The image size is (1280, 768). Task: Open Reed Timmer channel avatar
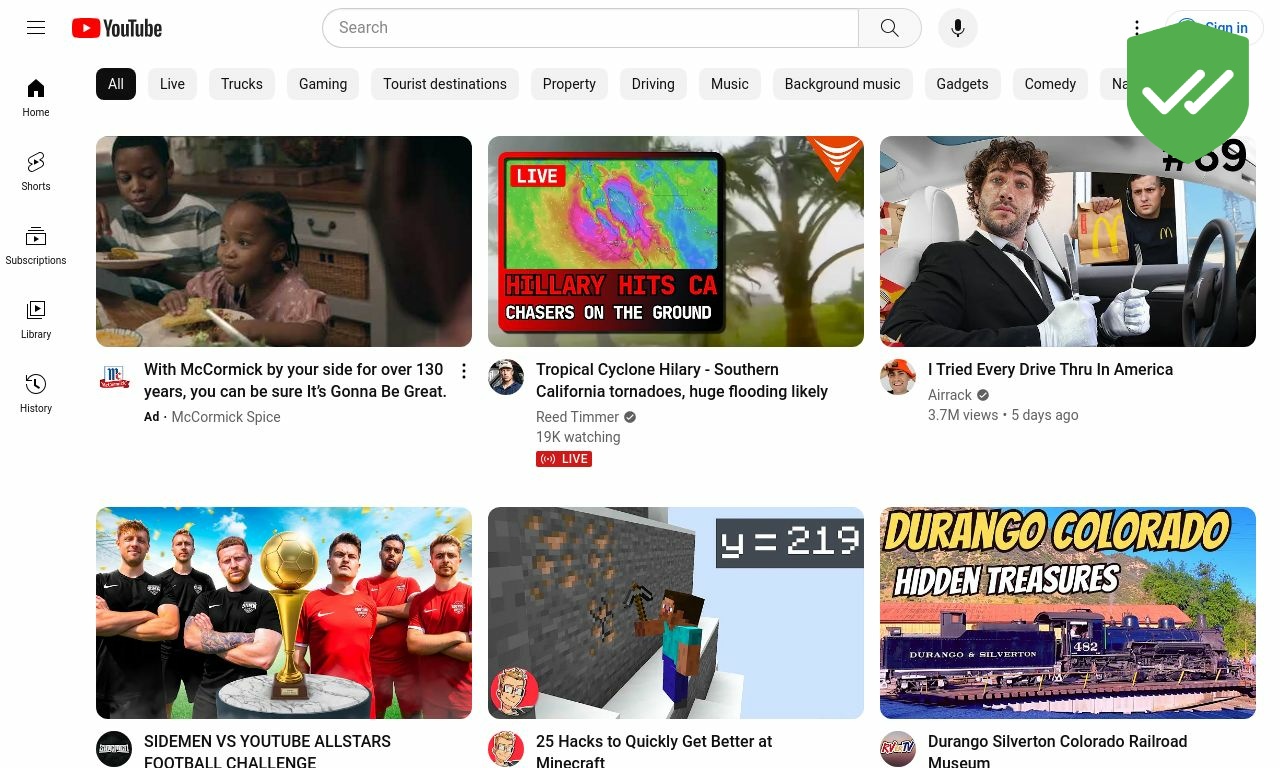(506, 377)
